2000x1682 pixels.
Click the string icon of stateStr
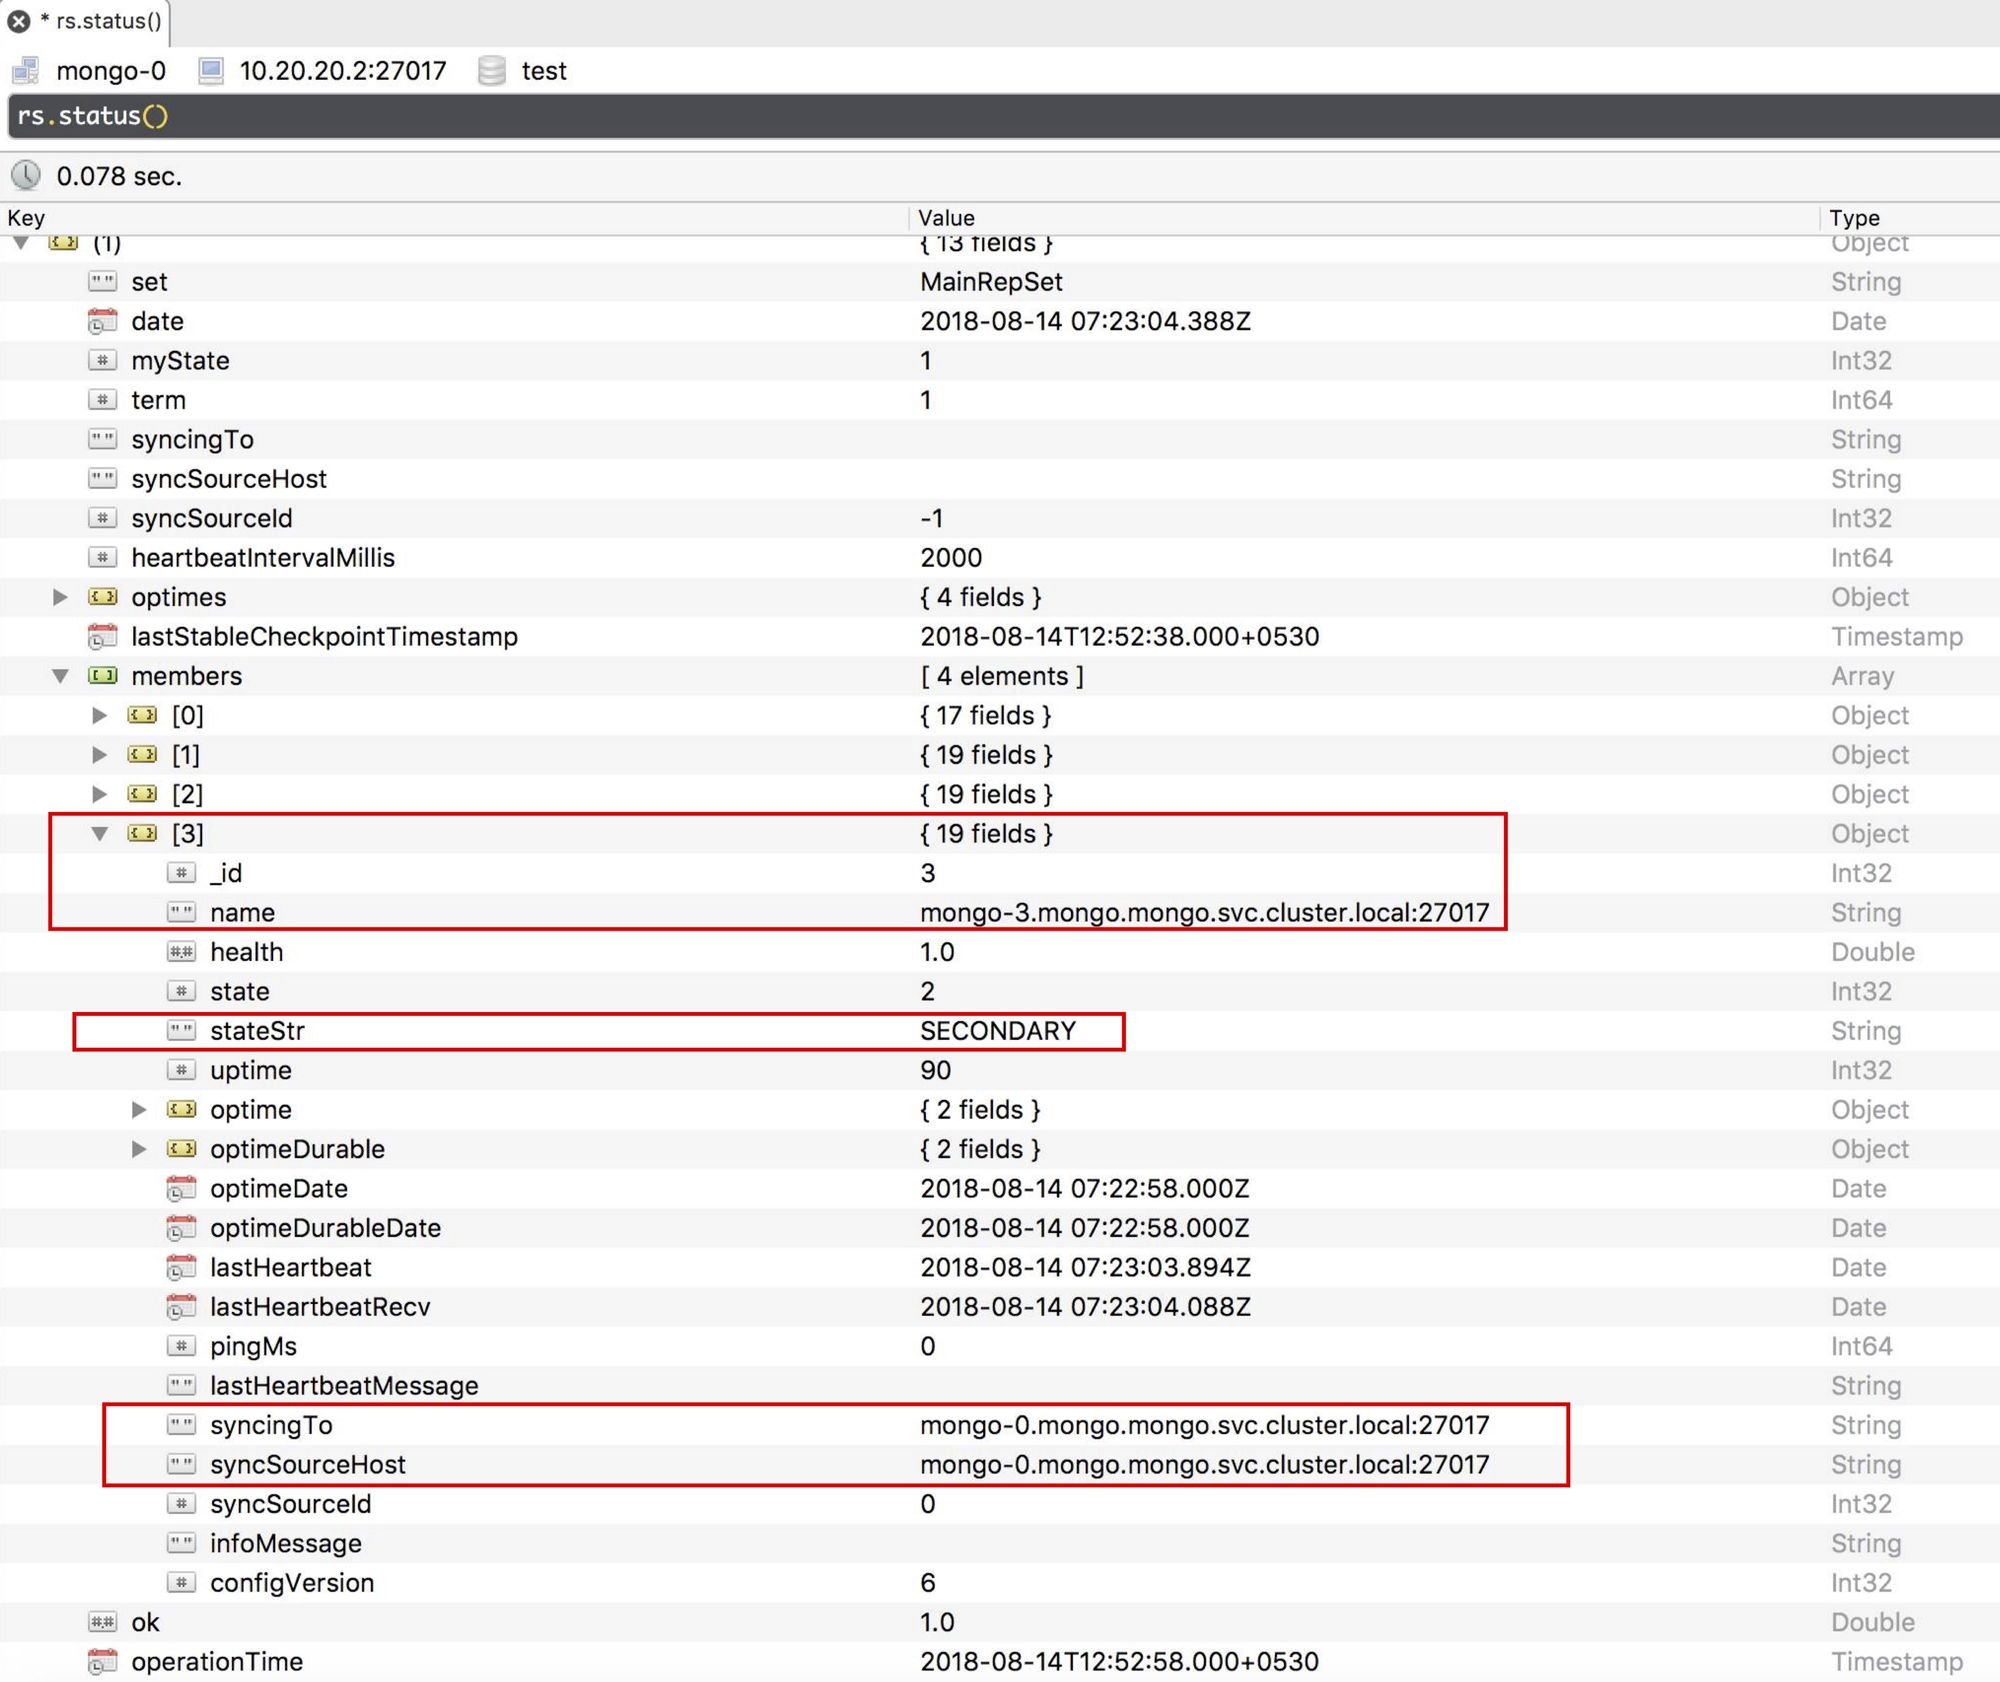(181, 1031)
